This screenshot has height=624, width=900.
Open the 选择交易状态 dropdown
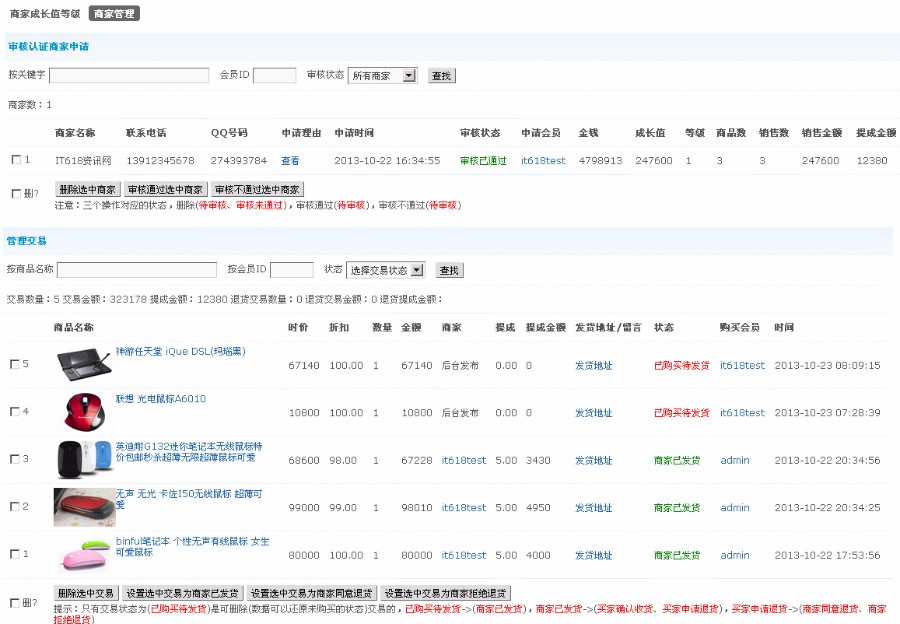click(386, 269)
